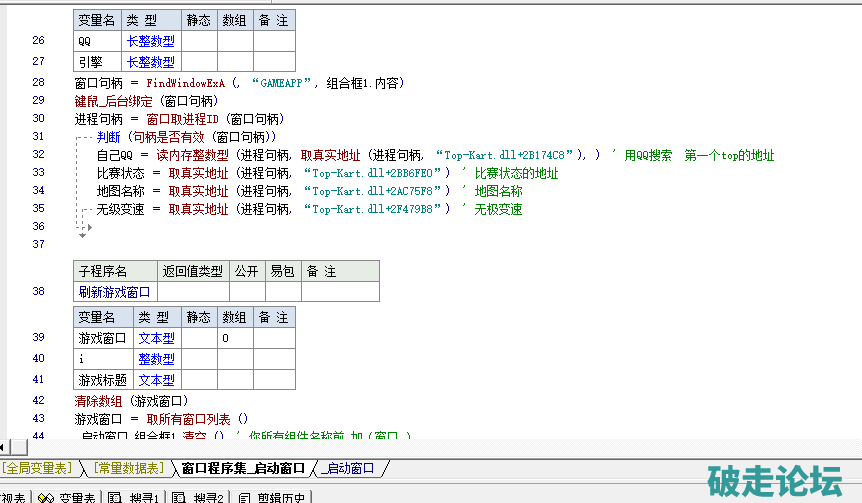The width and height of the screenshot is (862, 503).
Task: Click the 搜寻2 panel icon
Action: (x=179, y=497)
